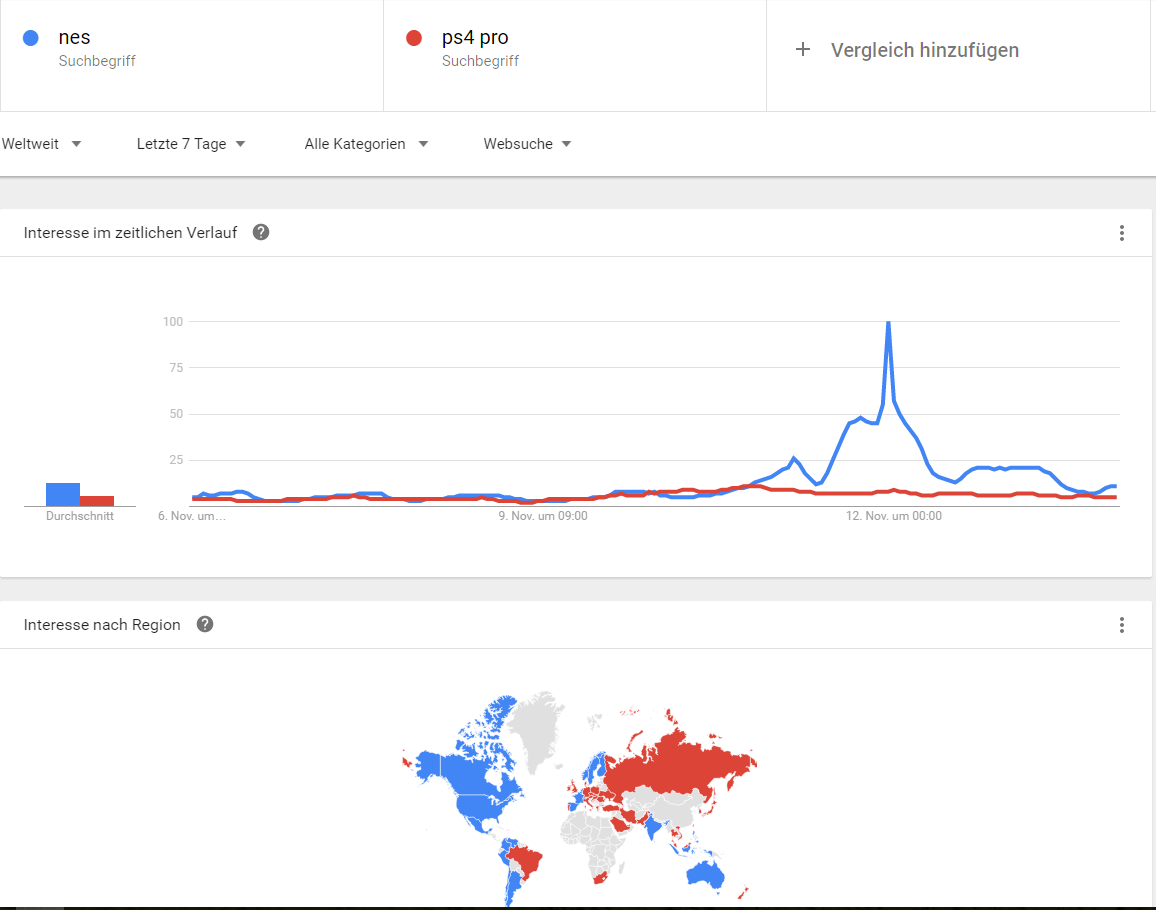Click the blue average bar above Durchschnitt

(63, 494)
